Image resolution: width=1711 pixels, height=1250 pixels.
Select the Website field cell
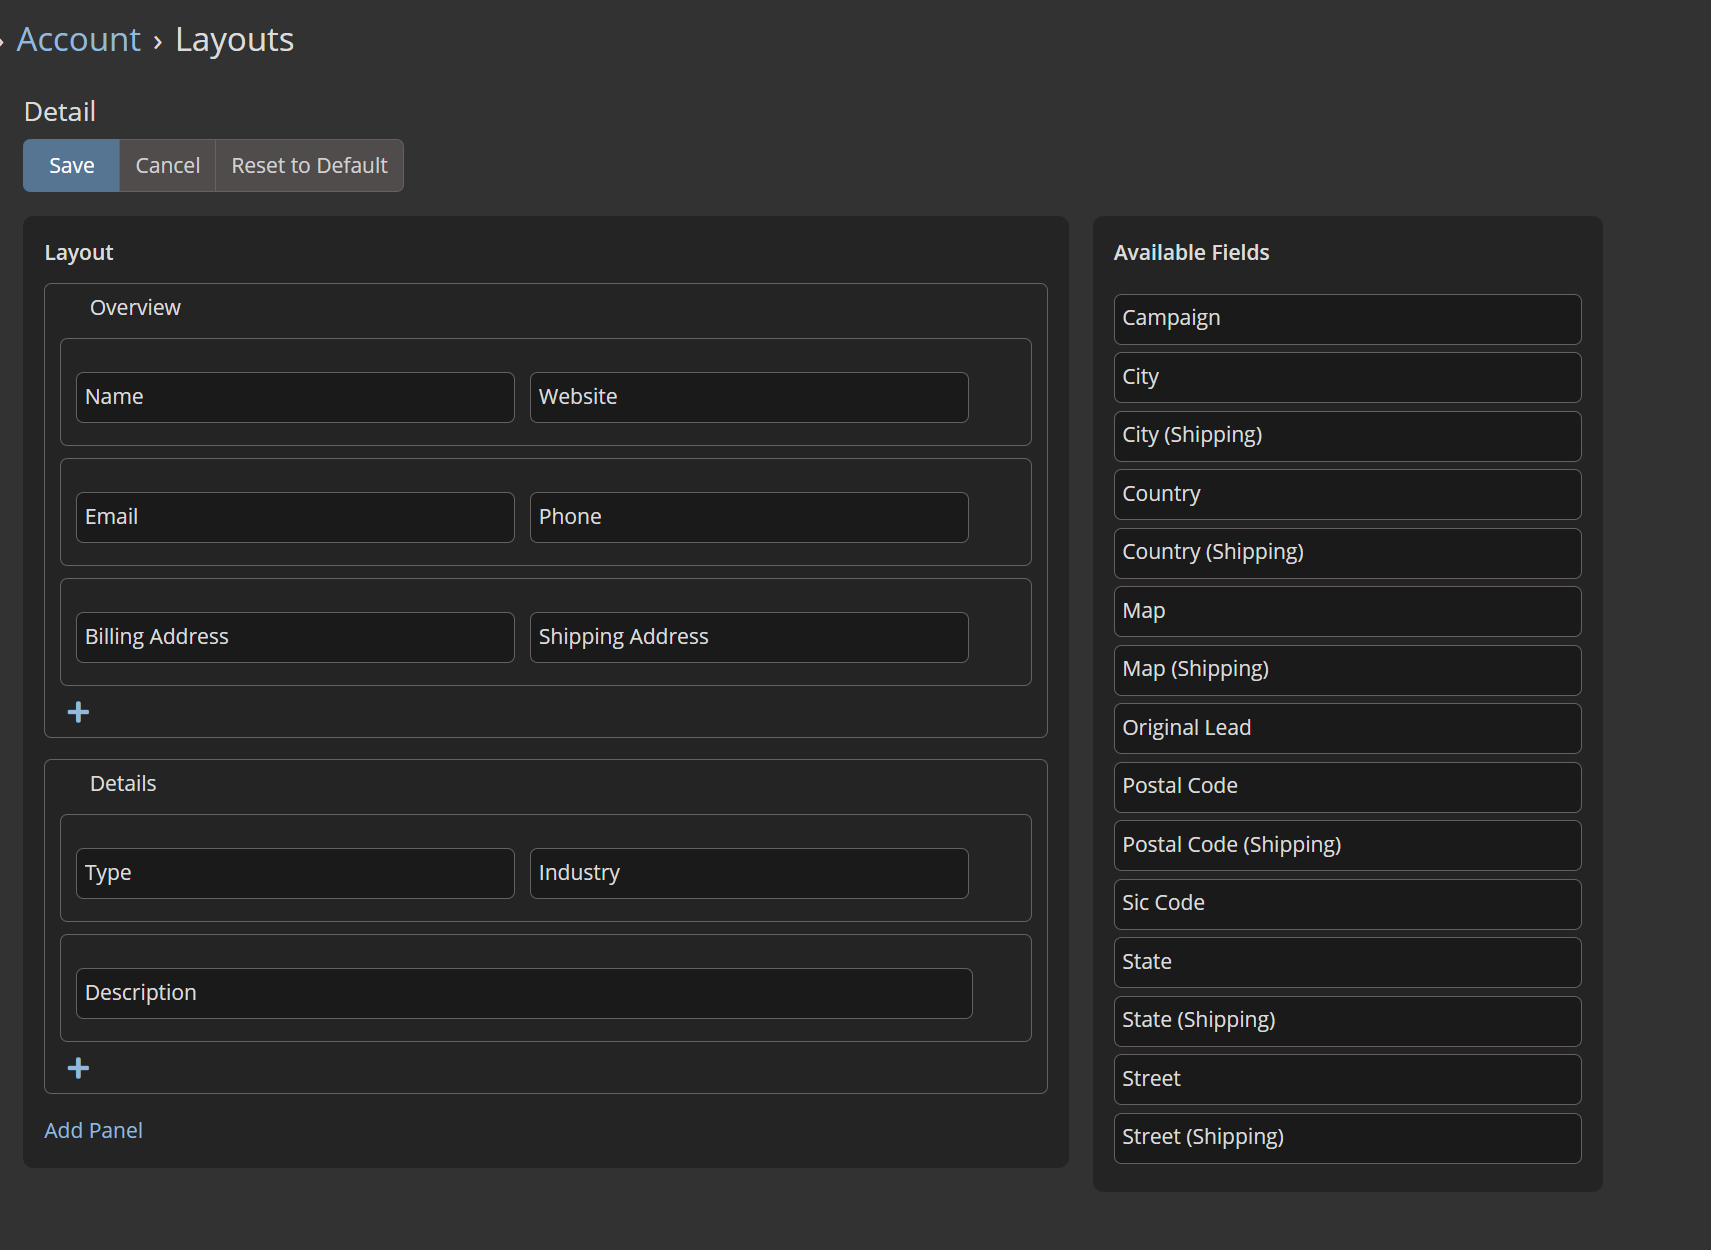coord(748,397)
